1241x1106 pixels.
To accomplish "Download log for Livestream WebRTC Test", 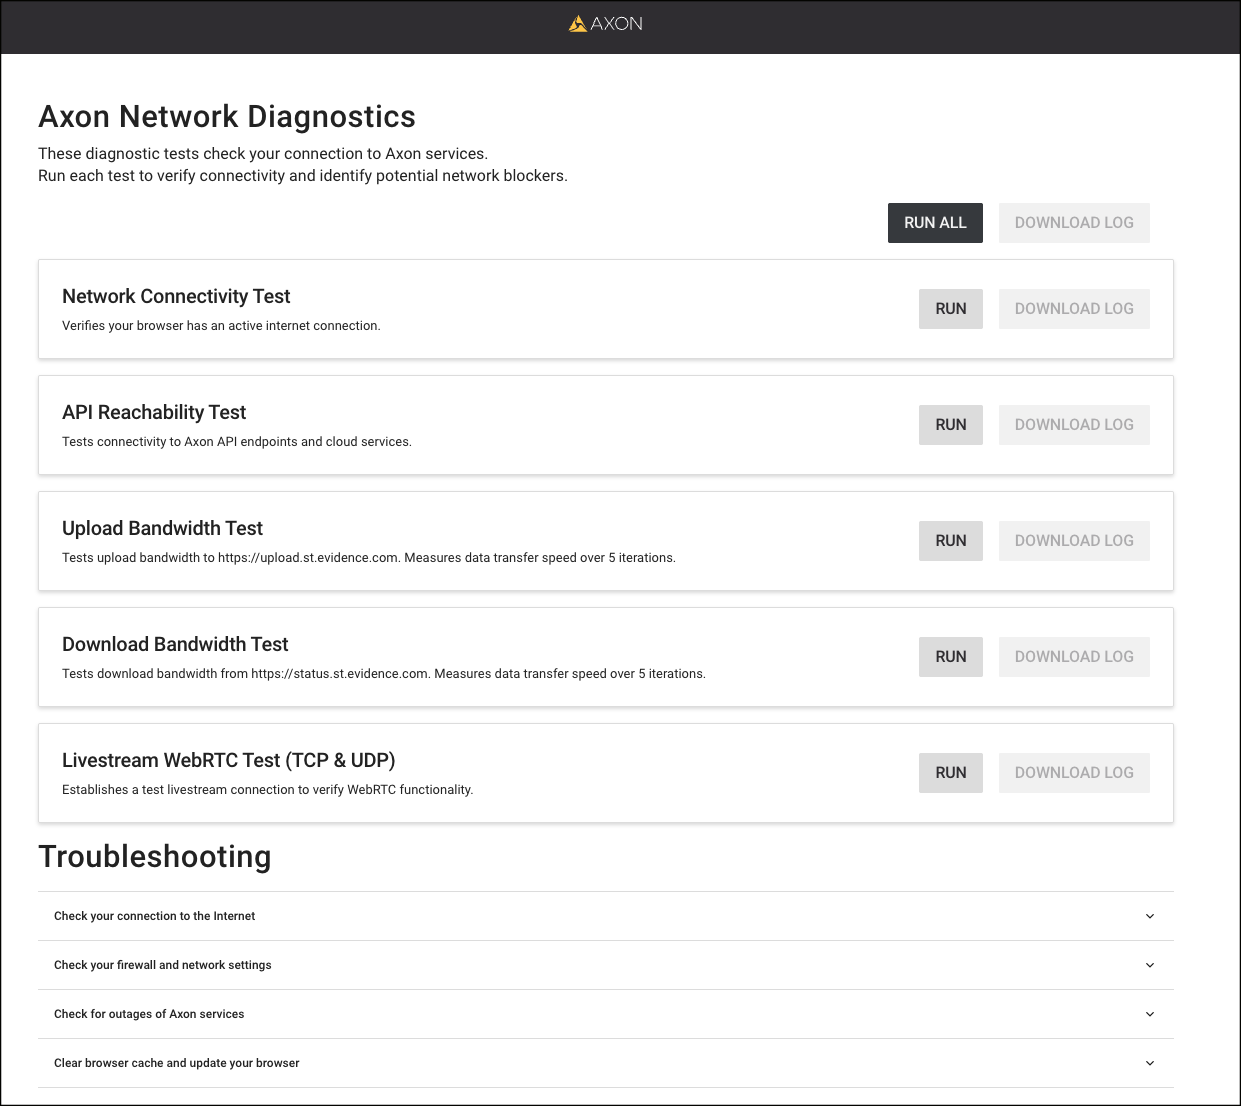I will (x=1073, y=773).
